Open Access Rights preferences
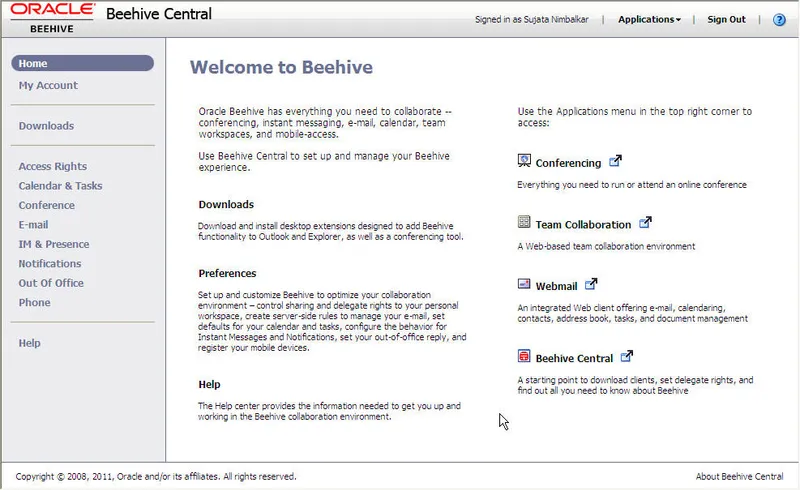The height and width of the screenshot is (490, 800). (53, 166)
